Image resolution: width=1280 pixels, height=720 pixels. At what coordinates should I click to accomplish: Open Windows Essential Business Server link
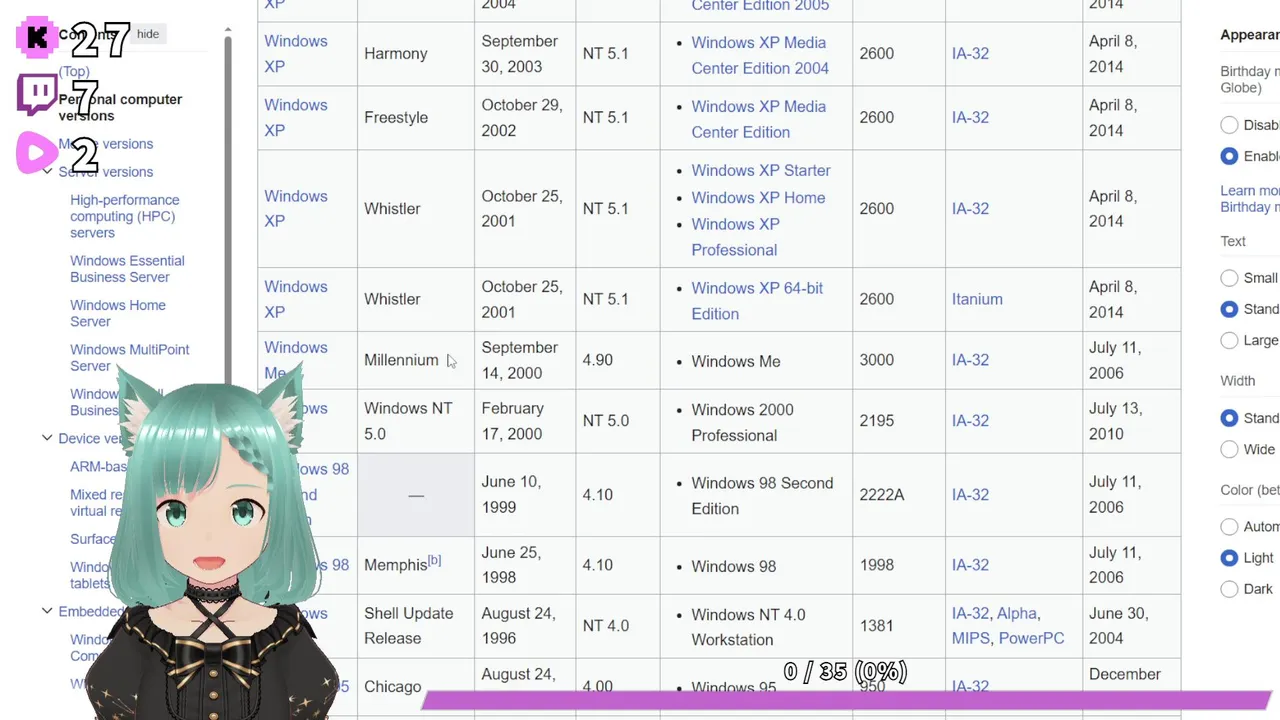pyautogui.click(x=127, y=269)
